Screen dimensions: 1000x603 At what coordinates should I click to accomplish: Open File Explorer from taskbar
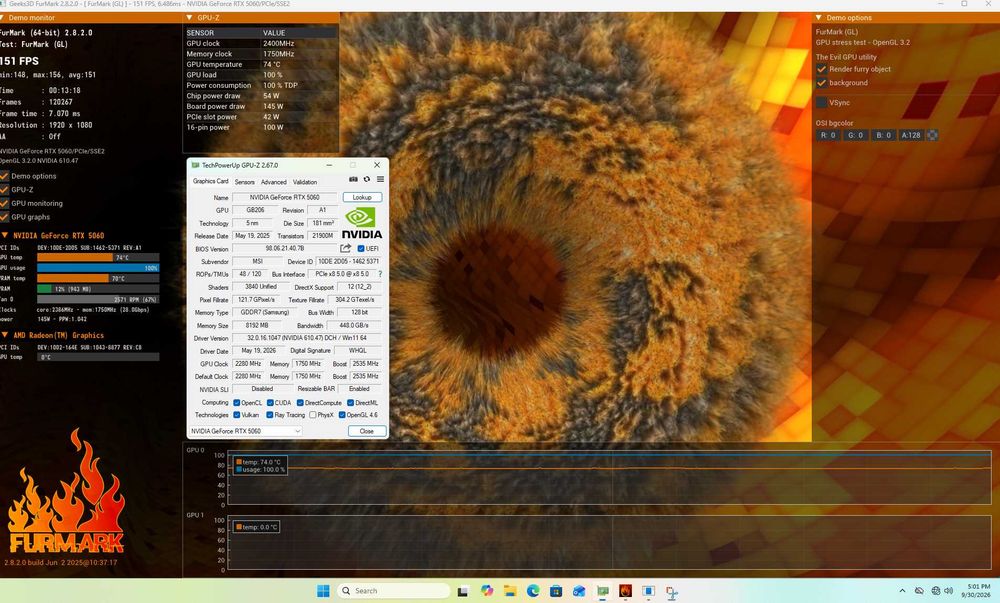coord(510,591)
